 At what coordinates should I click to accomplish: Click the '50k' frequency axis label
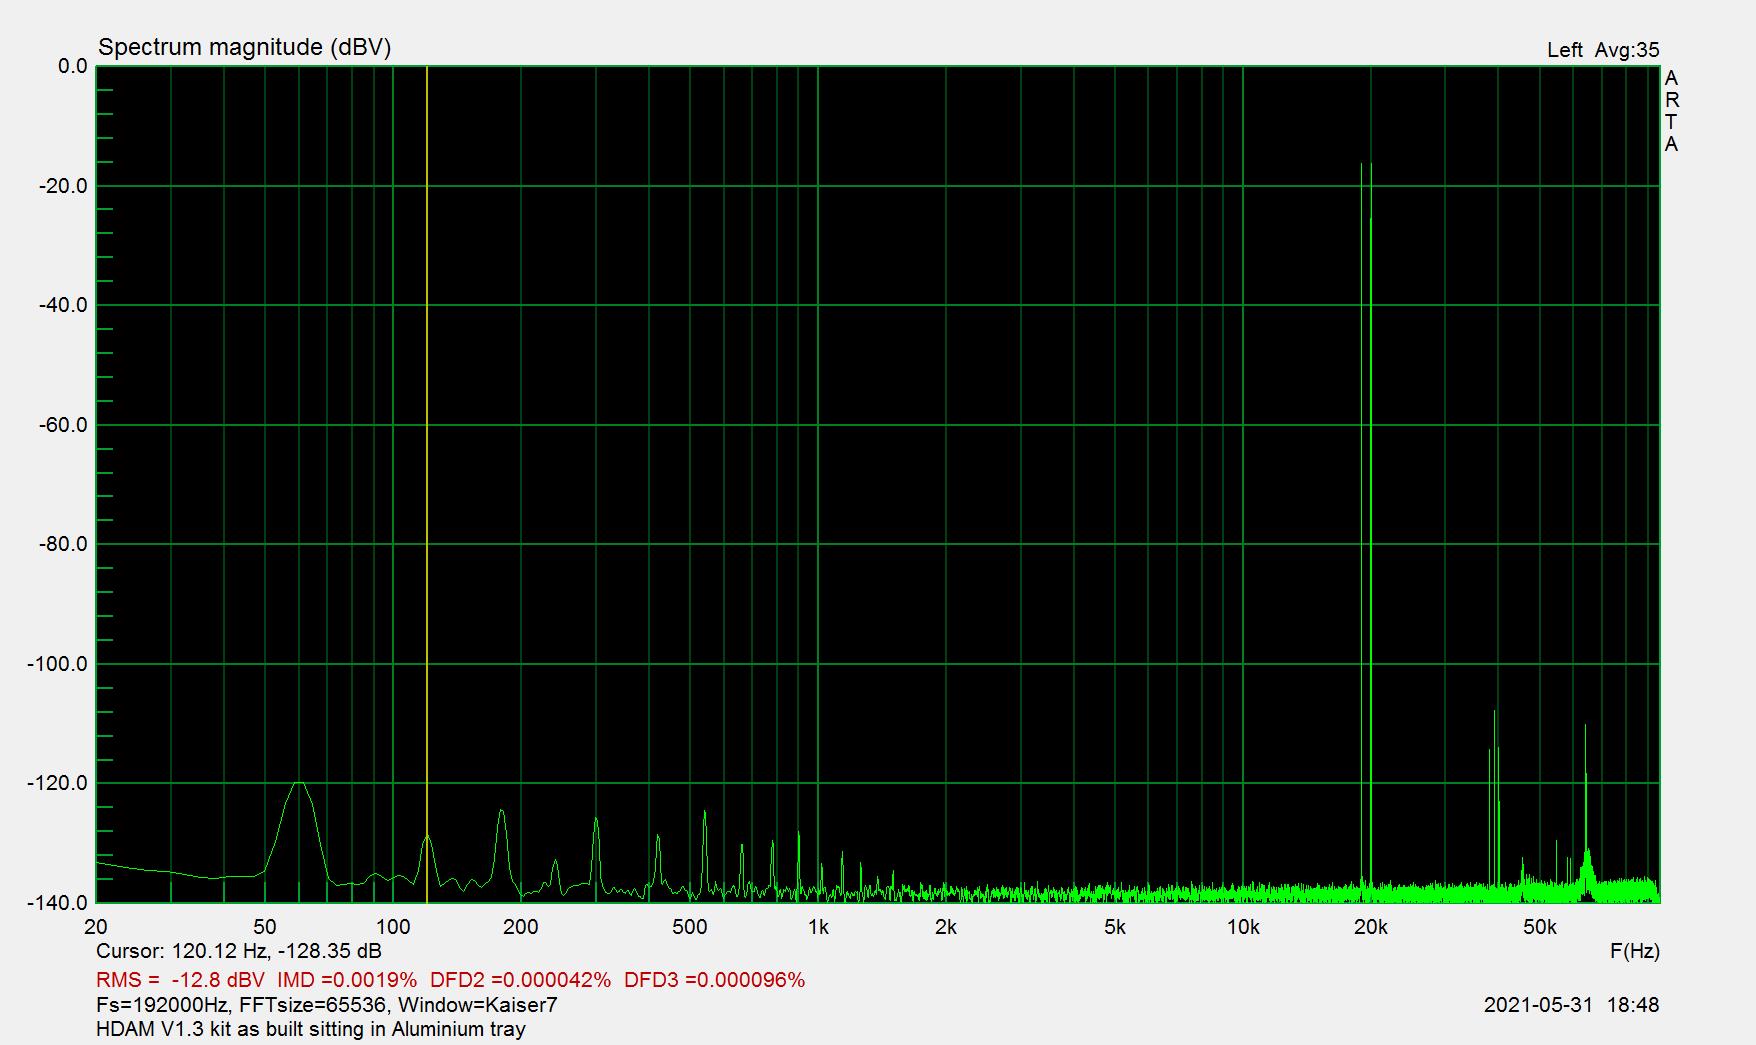tap(1539, 927)
